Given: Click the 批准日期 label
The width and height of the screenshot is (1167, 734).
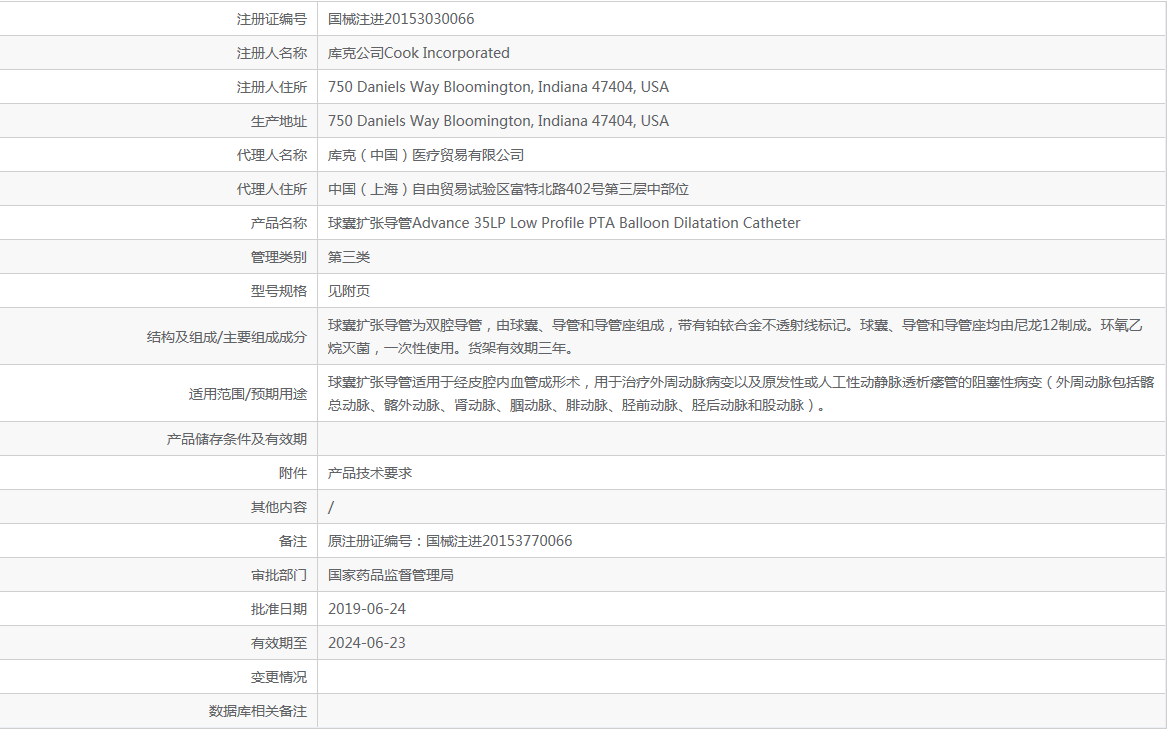Looking at the screenshot, I should [279, 609].
